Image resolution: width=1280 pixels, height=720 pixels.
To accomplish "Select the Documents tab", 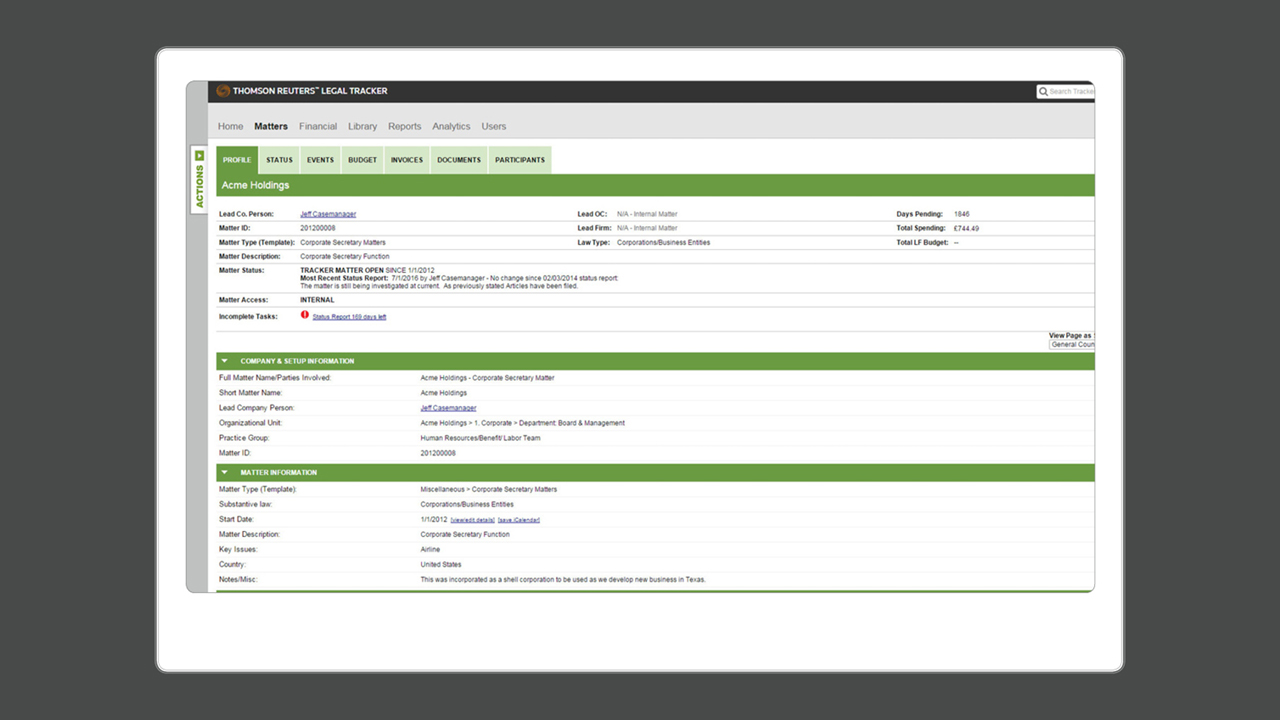I will pos(459,160).
